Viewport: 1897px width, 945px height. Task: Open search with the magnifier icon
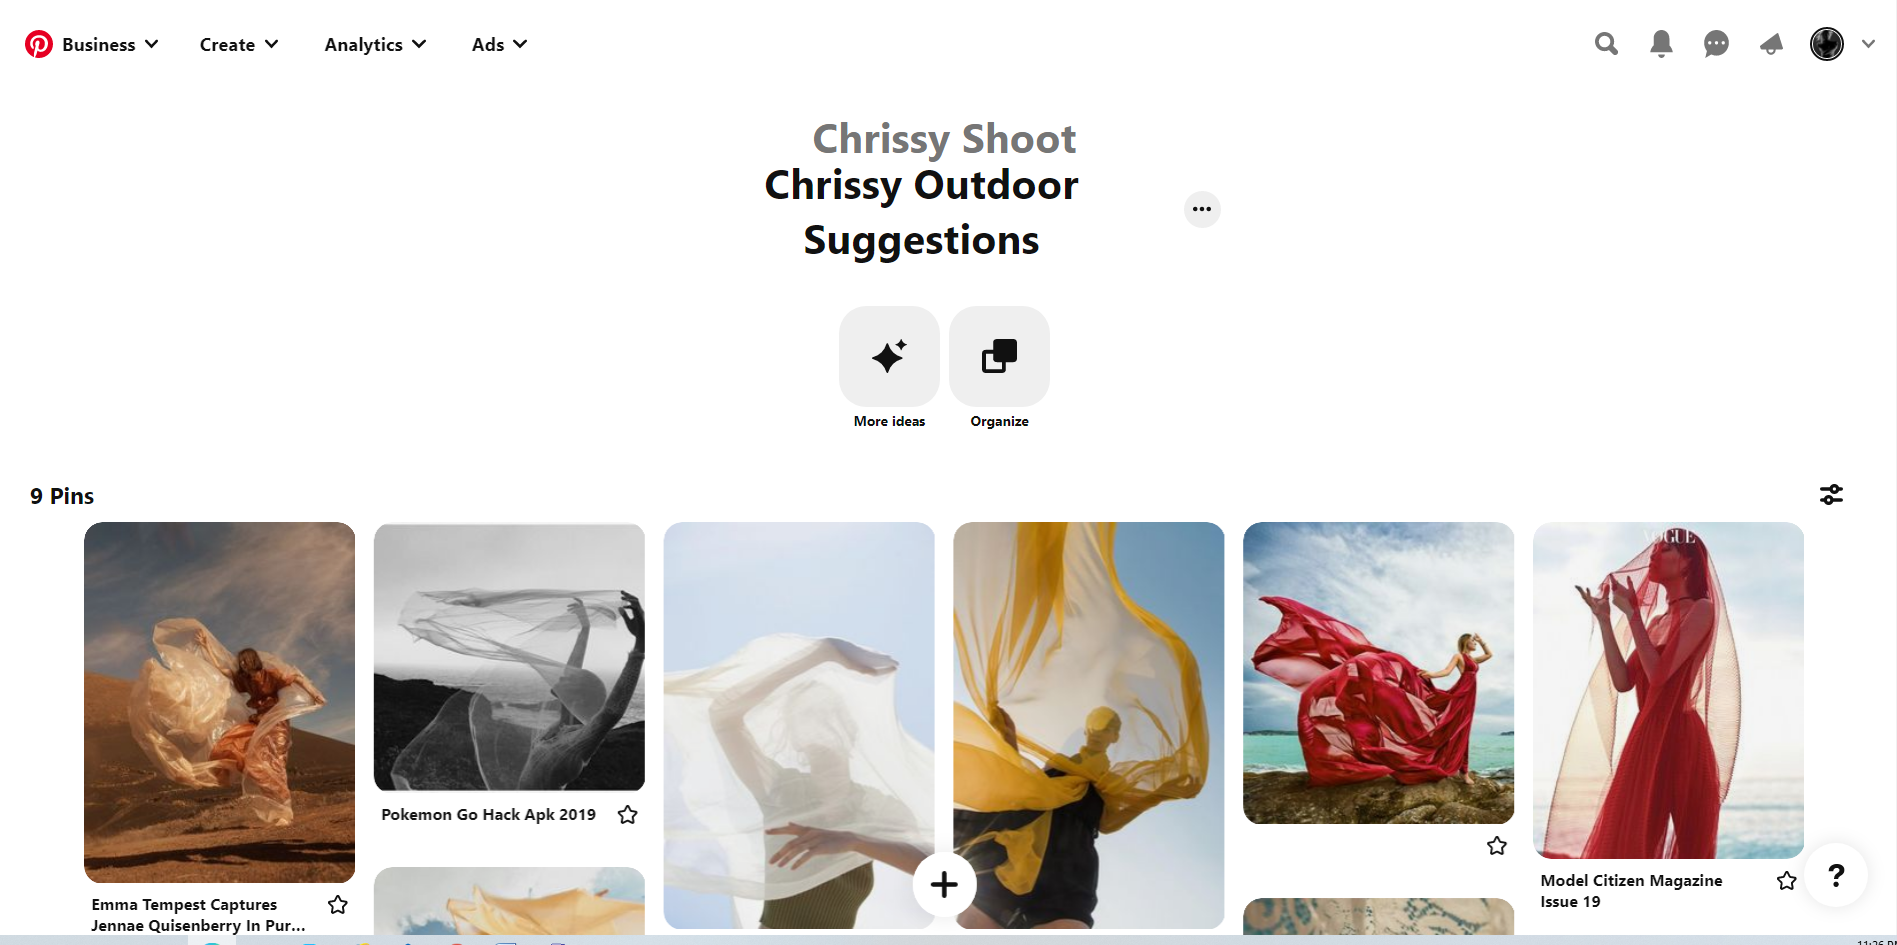[x=1606, y=44]
